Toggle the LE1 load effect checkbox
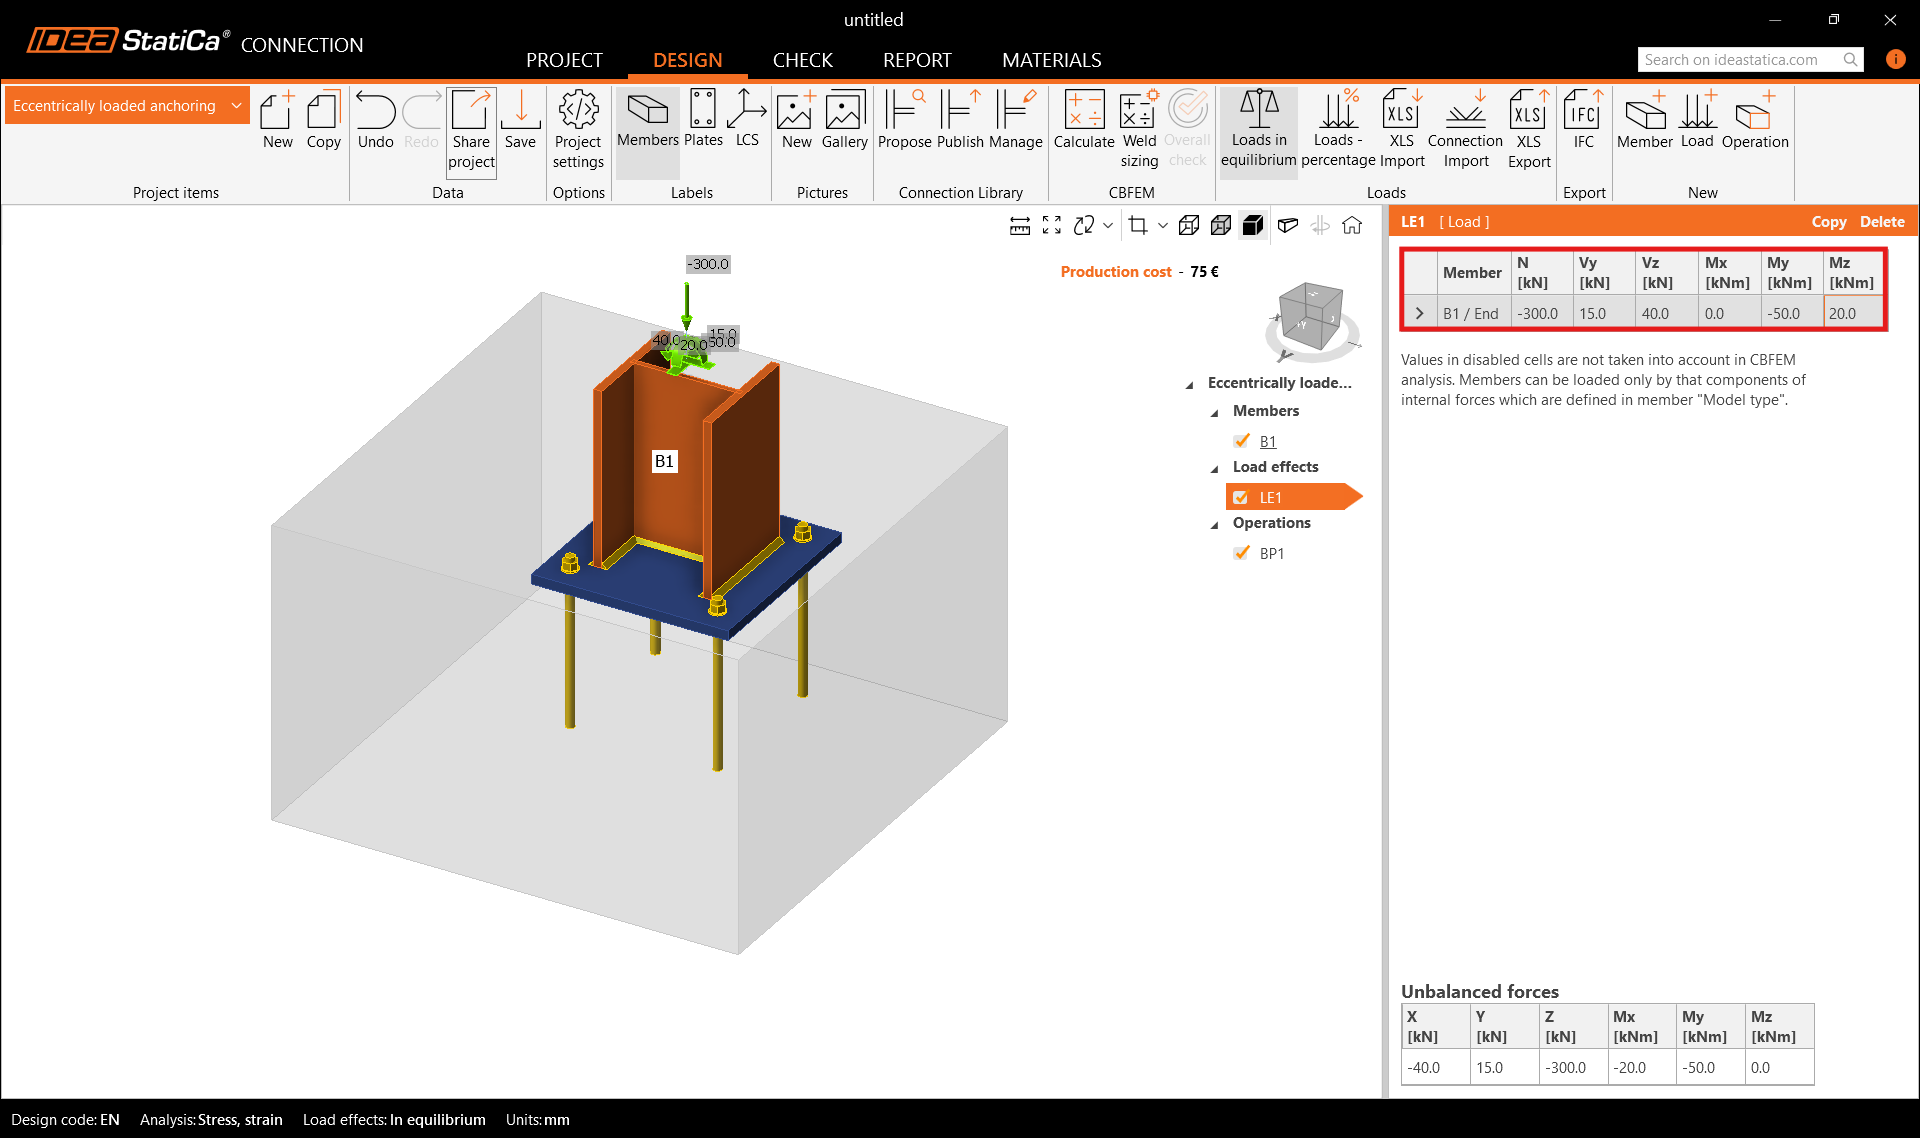1920x1138 pixels. tap(1241, 497)
